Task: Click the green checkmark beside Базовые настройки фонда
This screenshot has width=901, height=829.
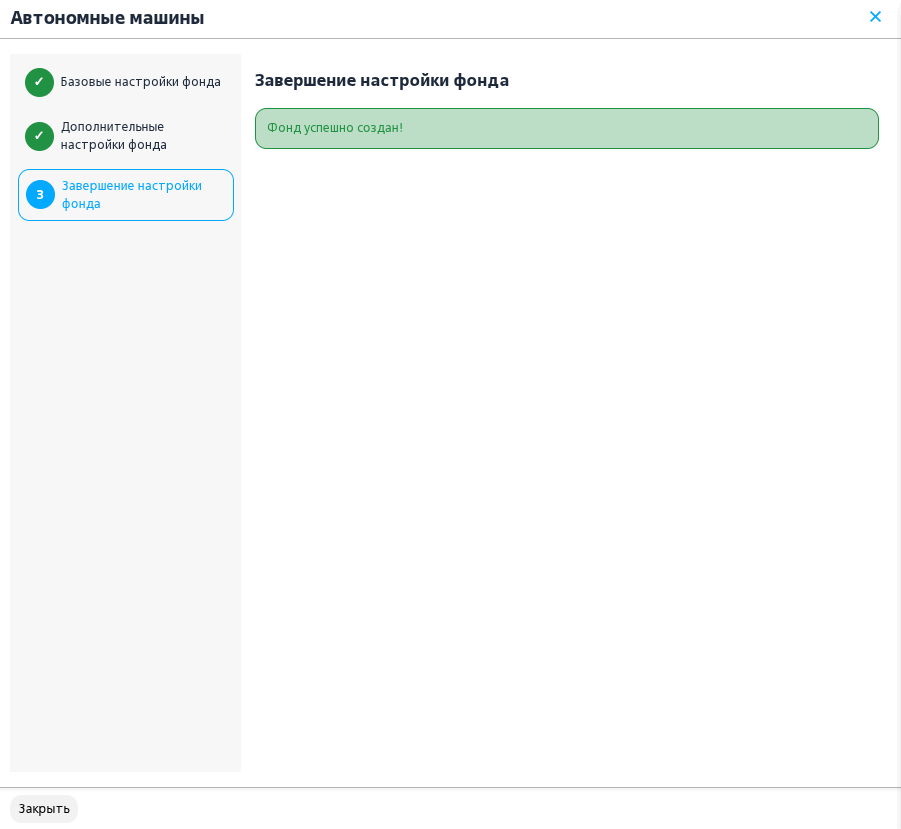Action: [40, 82]
